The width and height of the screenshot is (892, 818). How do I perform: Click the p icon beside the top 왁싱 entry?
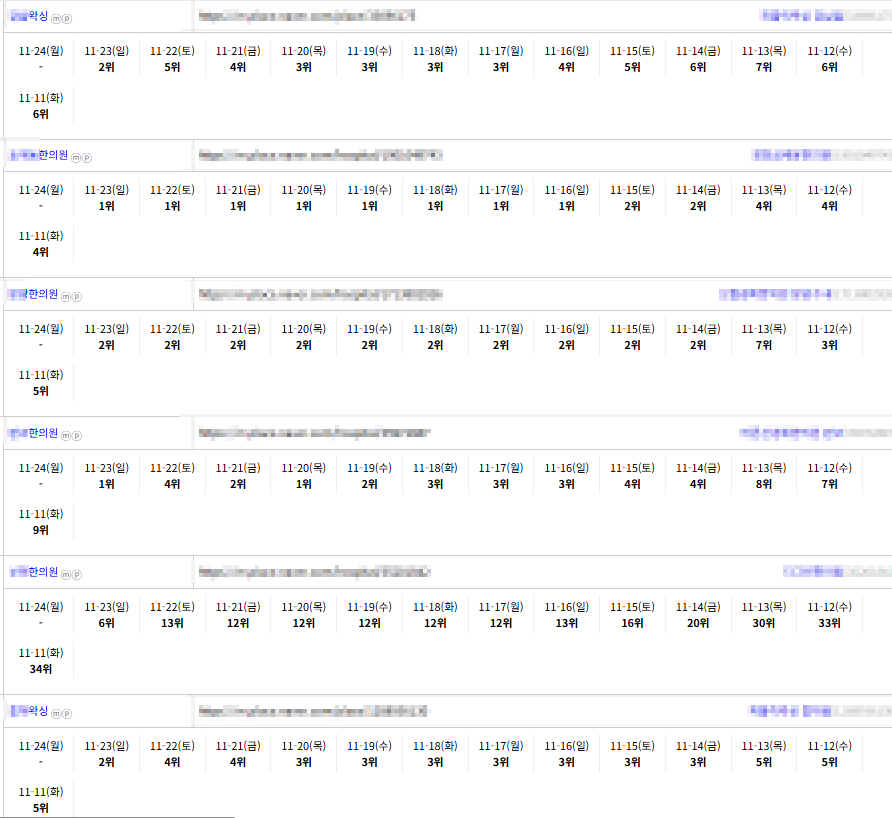[67, 19]
